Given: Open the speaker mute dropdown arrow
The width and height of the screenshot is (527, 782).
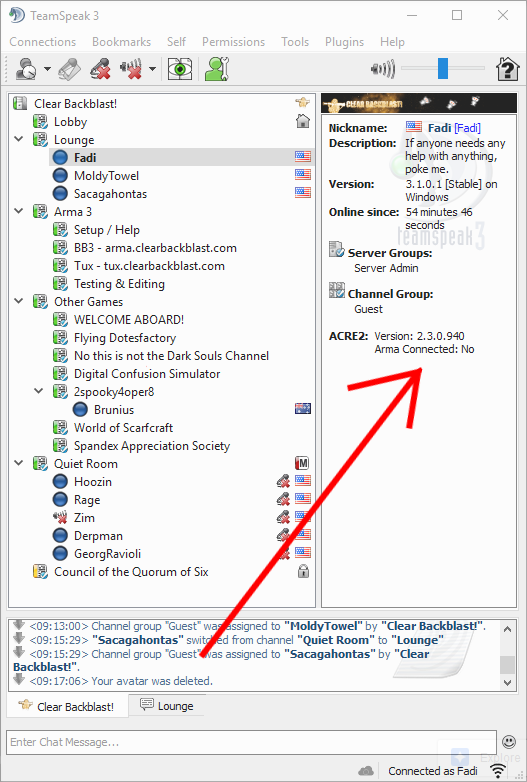Looking at the screenshot, I should click(152, 69).
